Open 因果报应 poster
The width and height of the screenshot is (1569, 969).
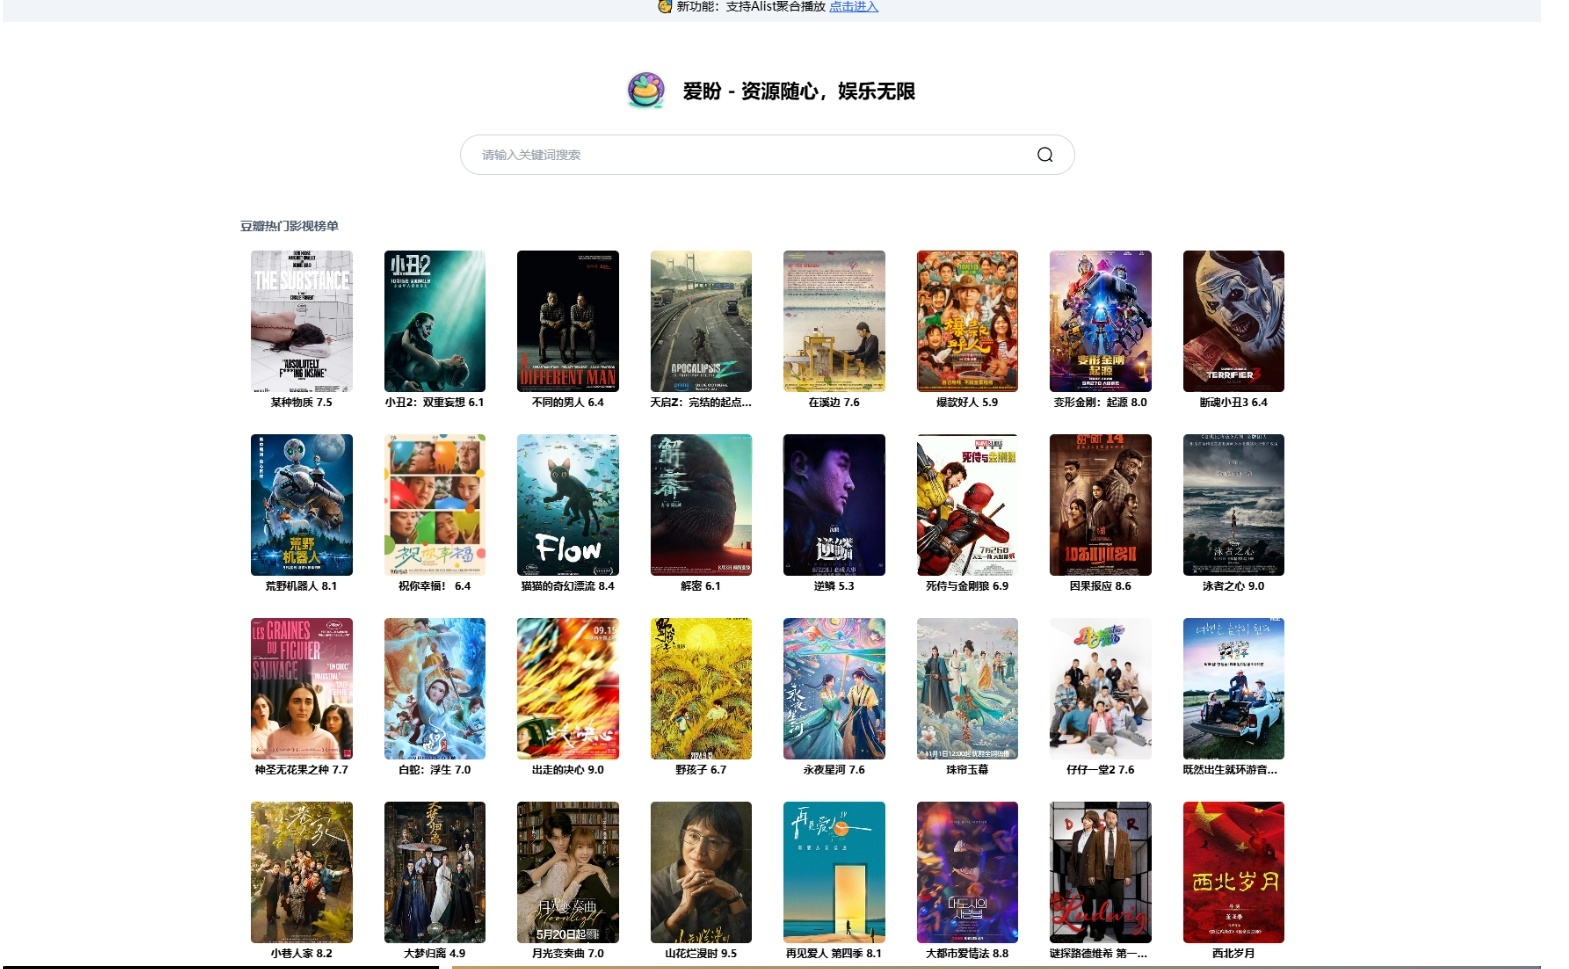click(x=1100, y=505)
